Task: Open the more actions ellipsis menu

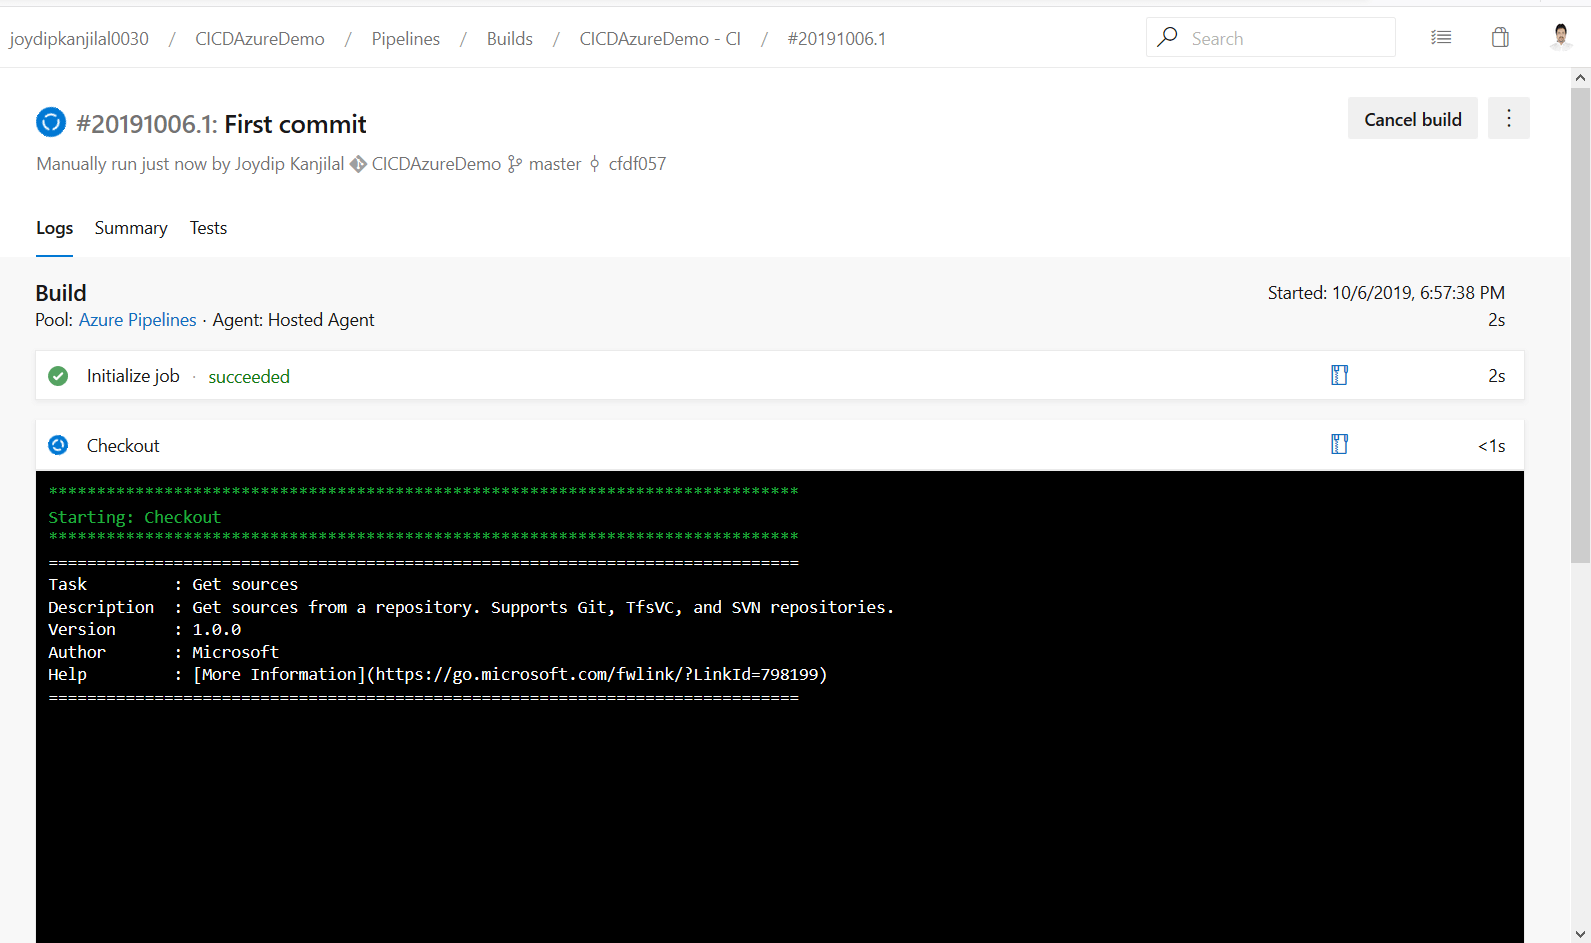Action: tap(1509, 119)
